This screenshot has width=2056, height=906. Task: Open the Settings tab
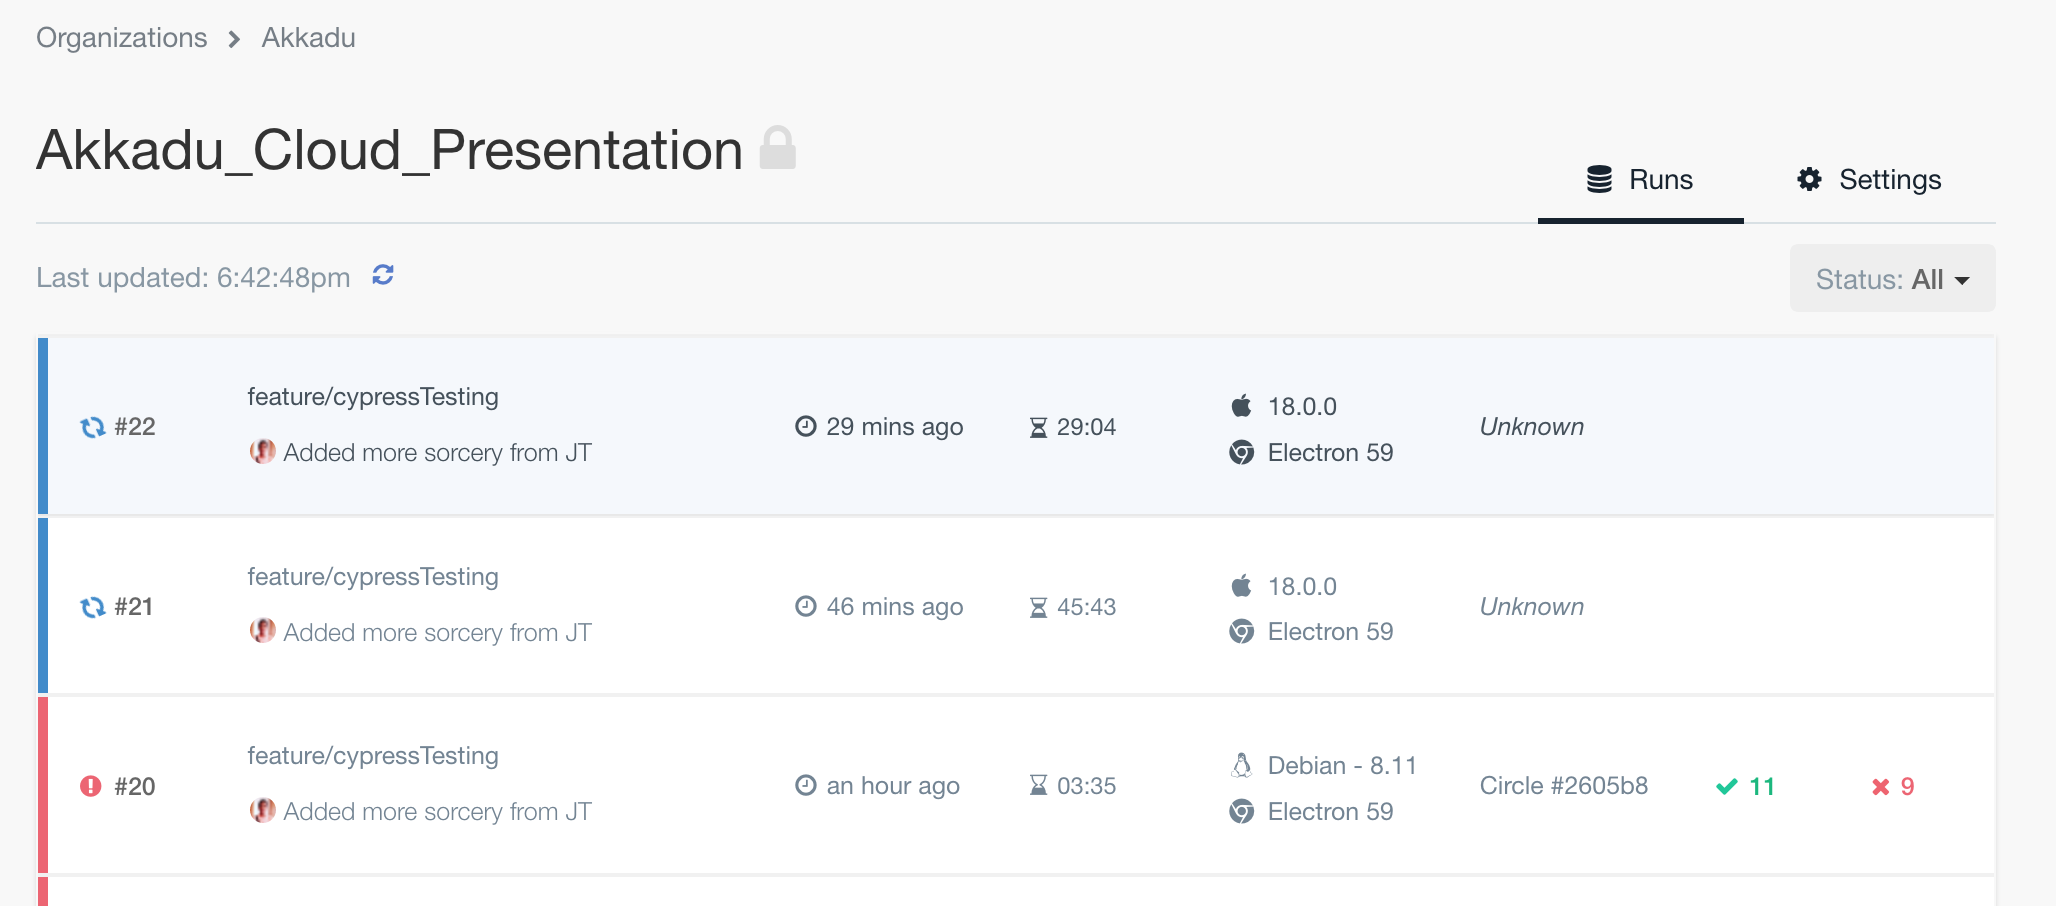coord(1869,180)
